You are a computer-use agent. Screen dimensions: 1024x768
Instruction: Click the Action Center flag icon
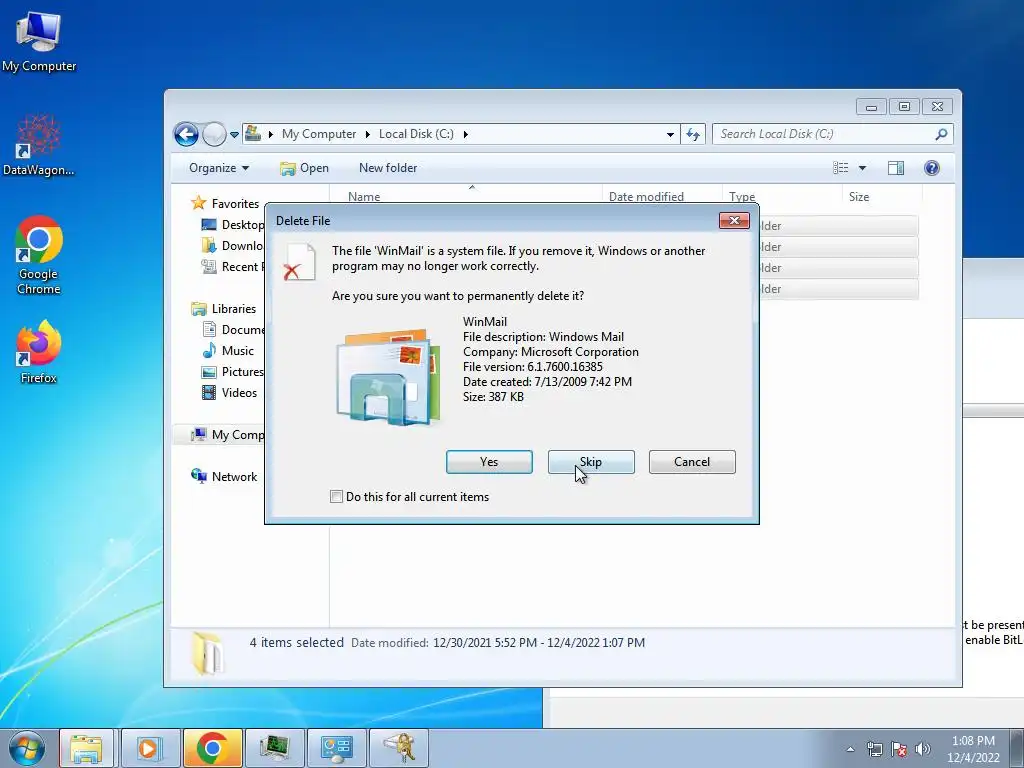(x=899, y=749)
